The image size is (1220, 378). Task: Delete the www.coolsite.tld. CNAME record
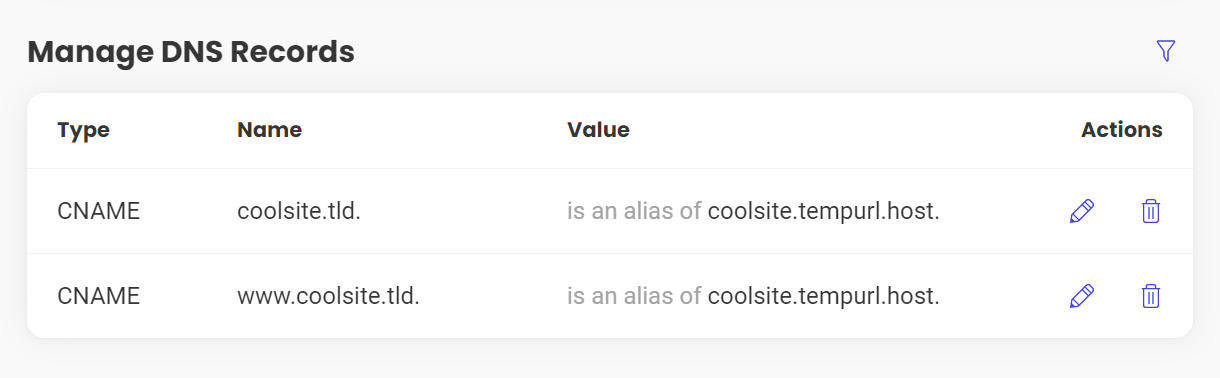[1151, 296]
